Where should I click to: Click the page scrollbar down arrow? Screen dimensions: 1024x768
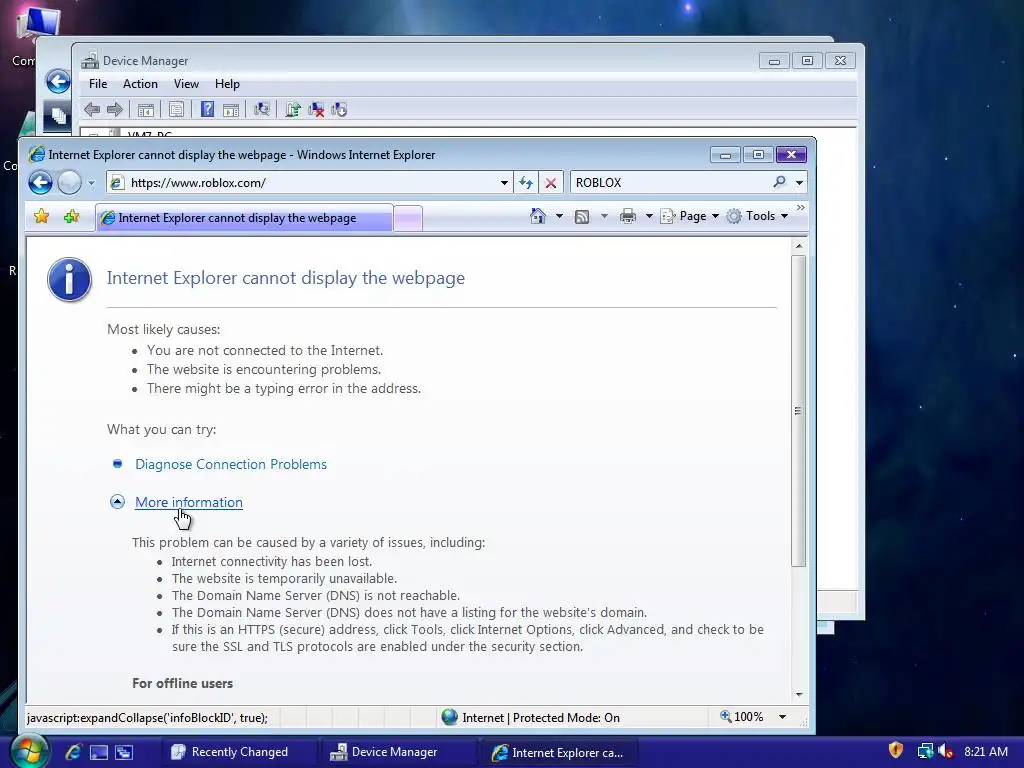pyautogui.click(x=799, y=695)
